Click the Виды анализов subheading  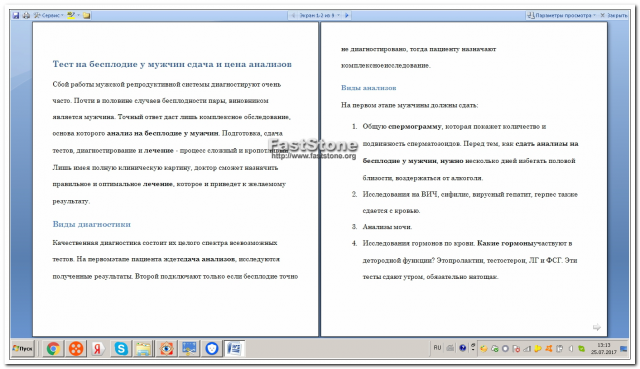369,88
